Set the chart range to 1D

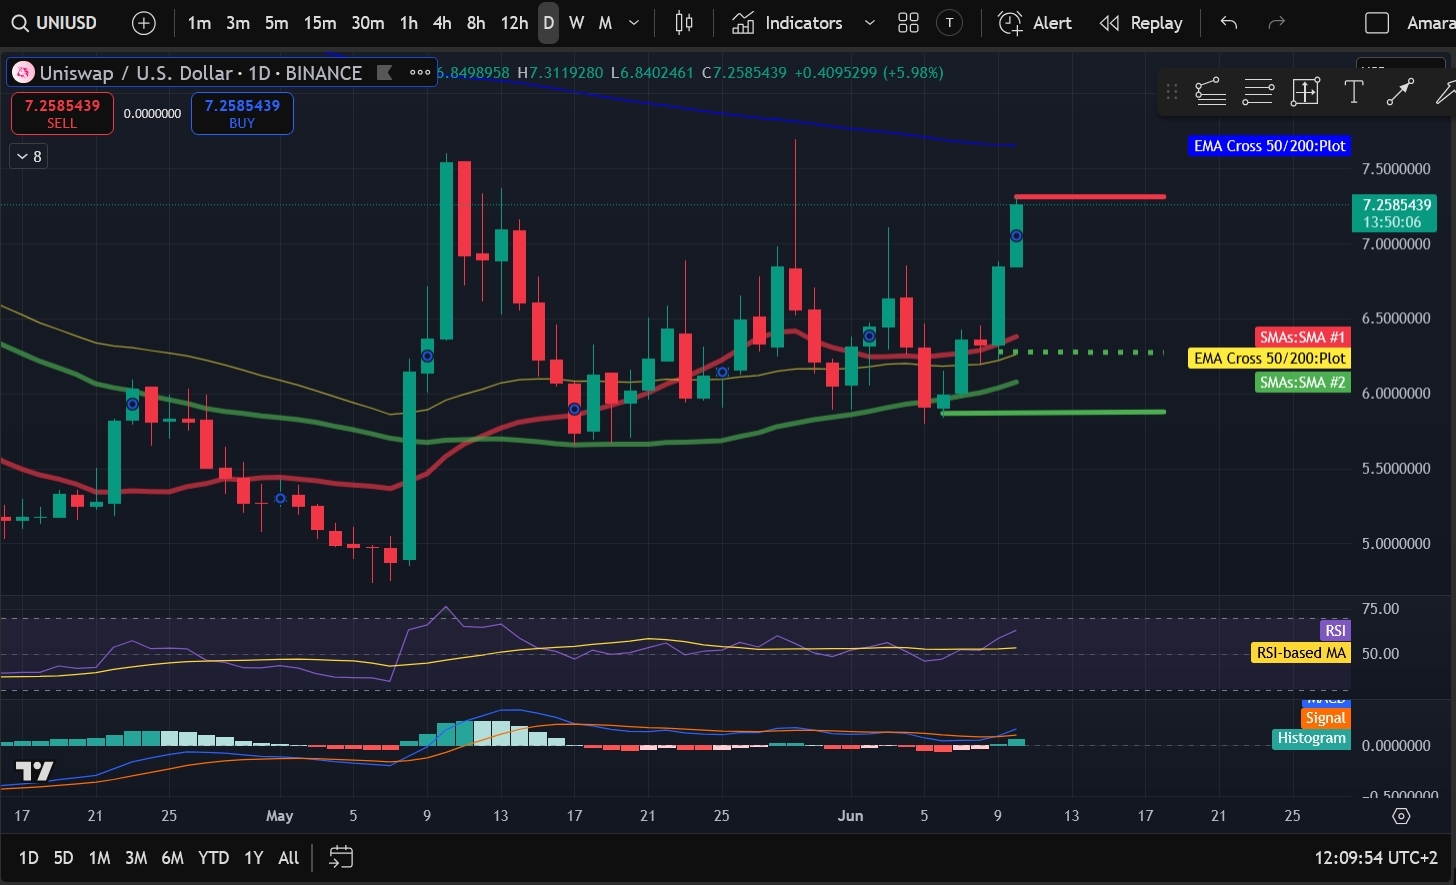pos(29,857)
